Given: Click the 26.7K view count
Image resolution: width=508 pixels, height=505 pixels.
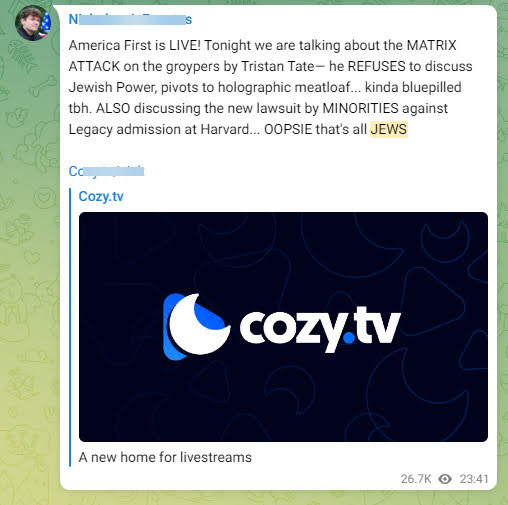Looking at the screenshot, I should point(416,479).
